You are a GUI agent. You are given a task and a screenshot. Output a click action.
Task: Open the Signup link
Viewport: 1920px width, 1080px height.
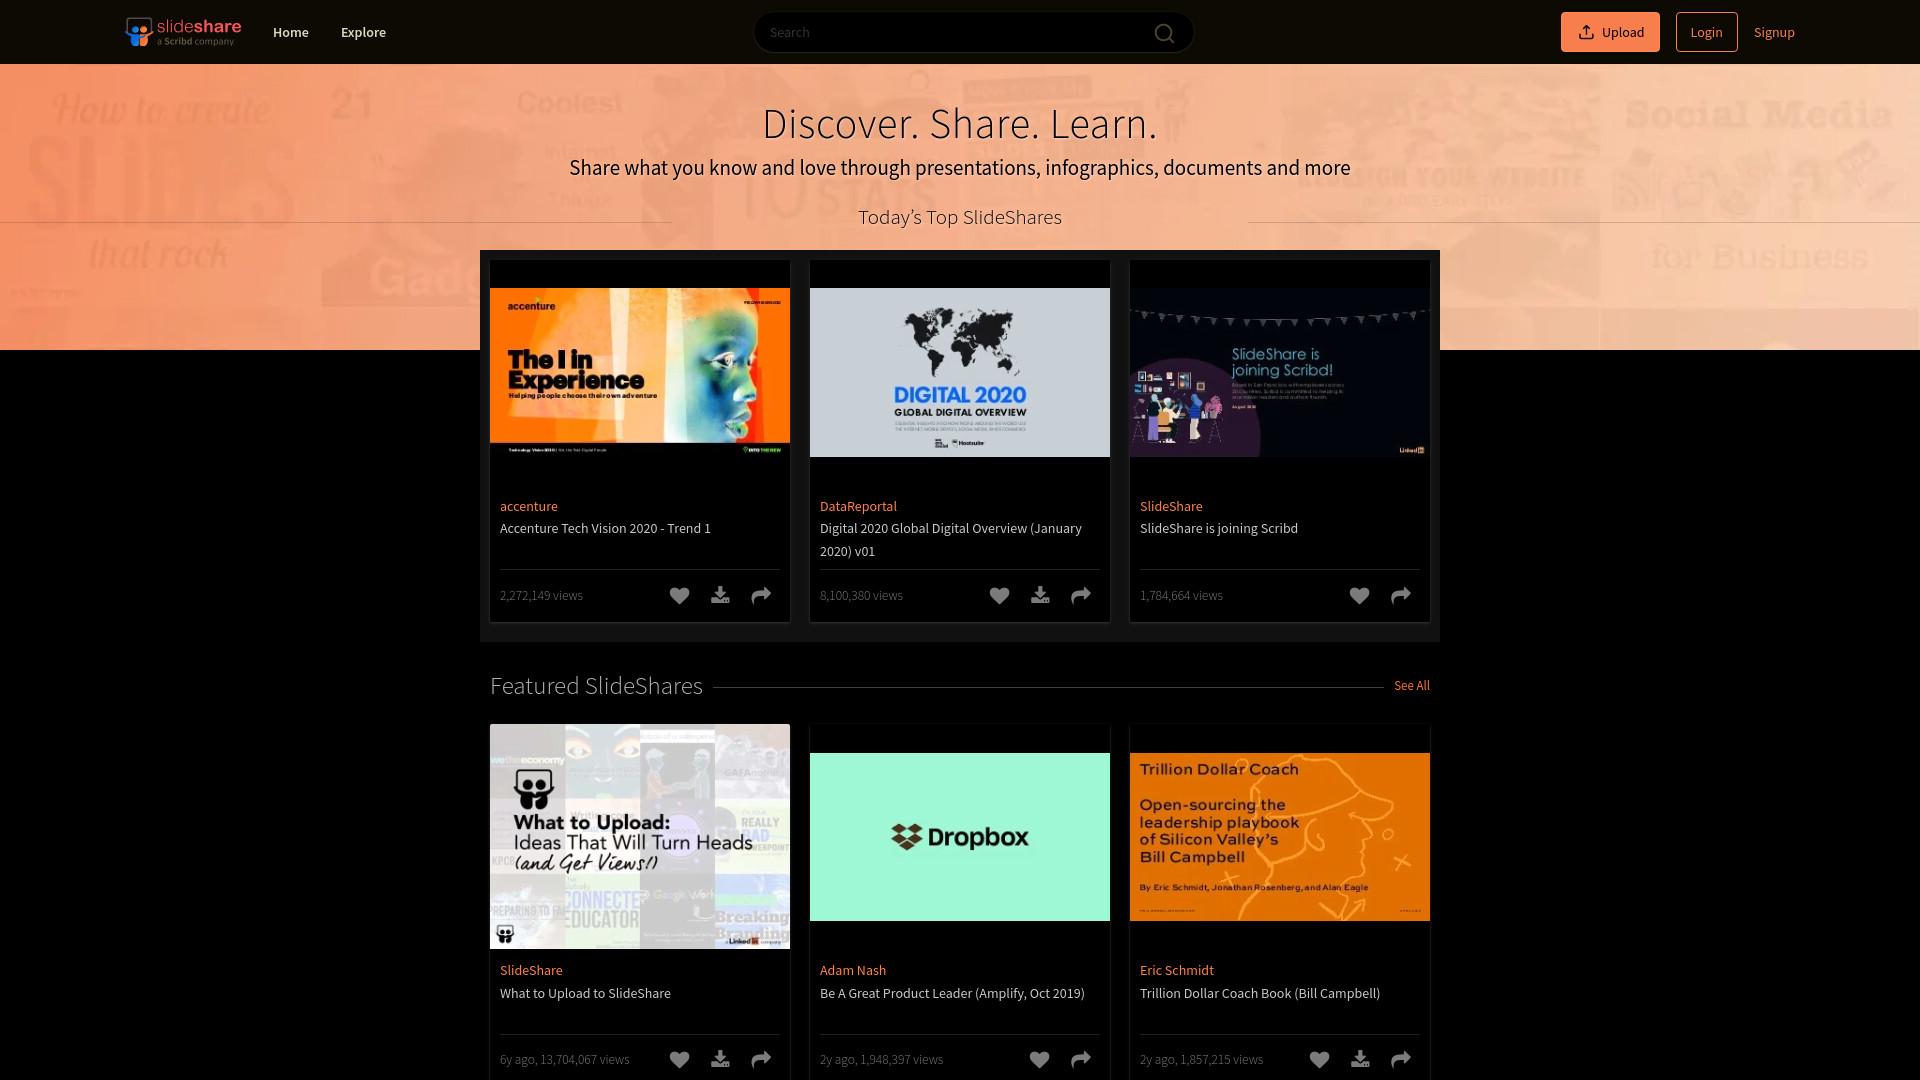point(1774,32)
